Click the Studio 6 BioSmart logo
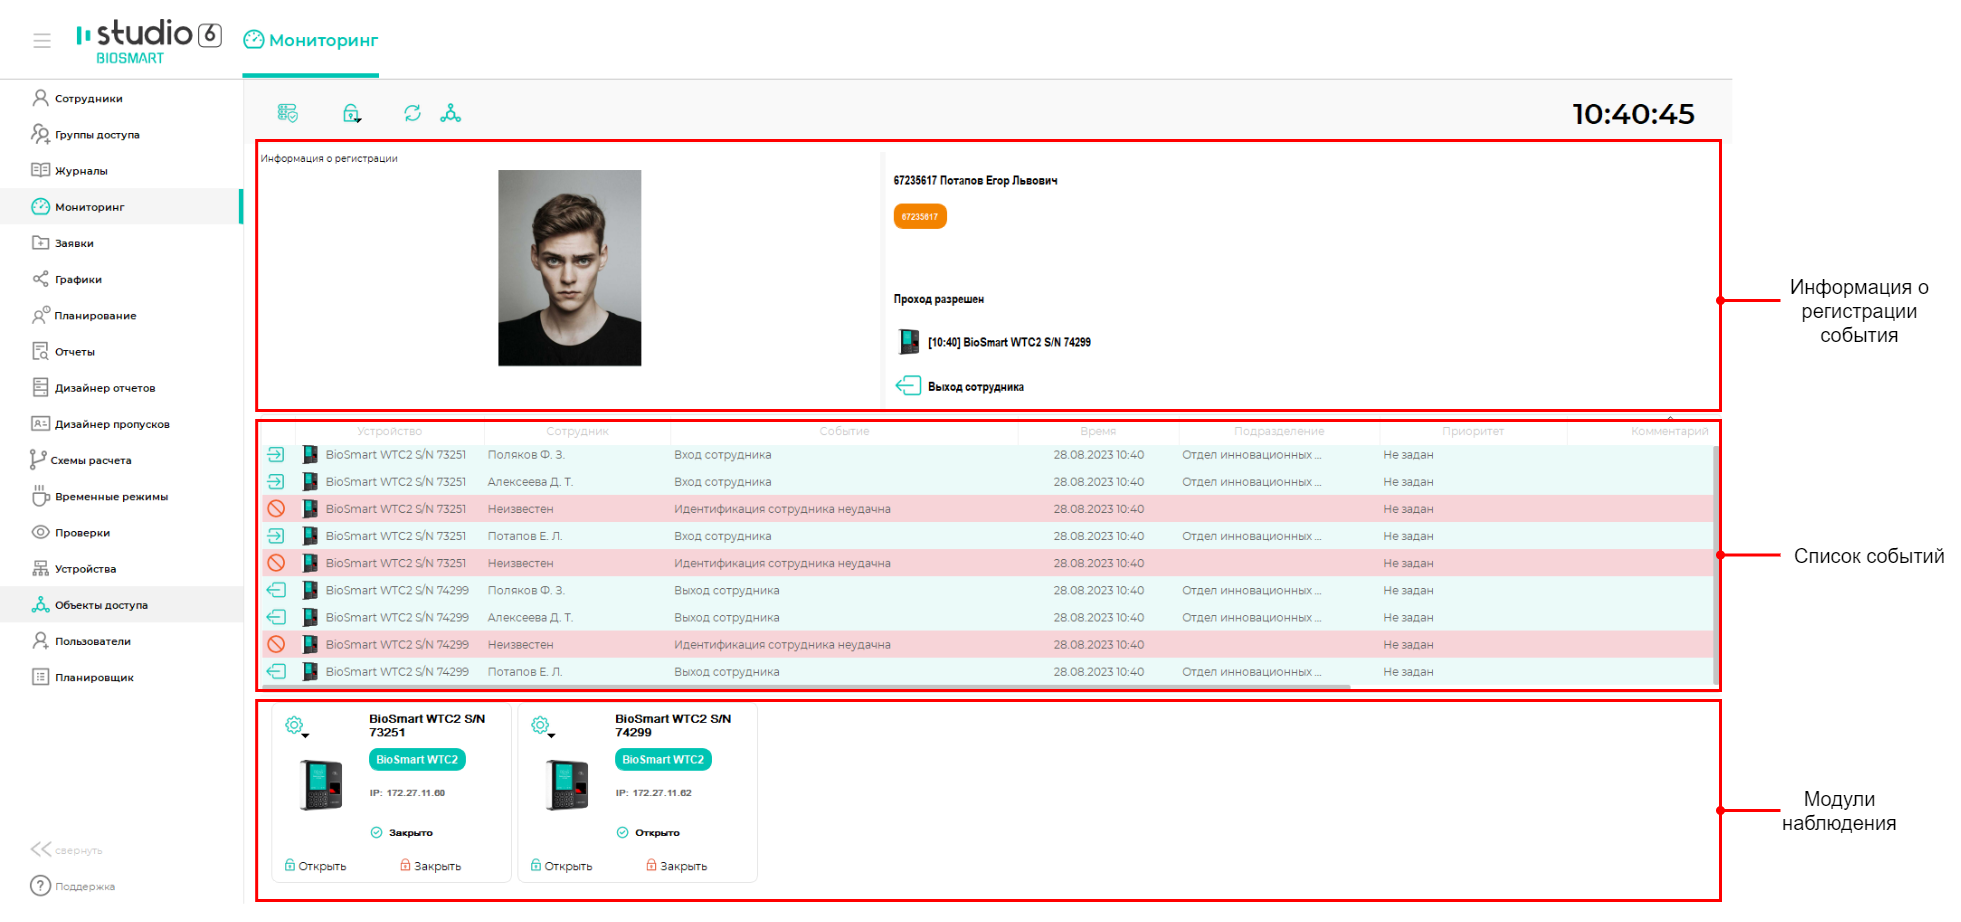 [x=148, y=41]
